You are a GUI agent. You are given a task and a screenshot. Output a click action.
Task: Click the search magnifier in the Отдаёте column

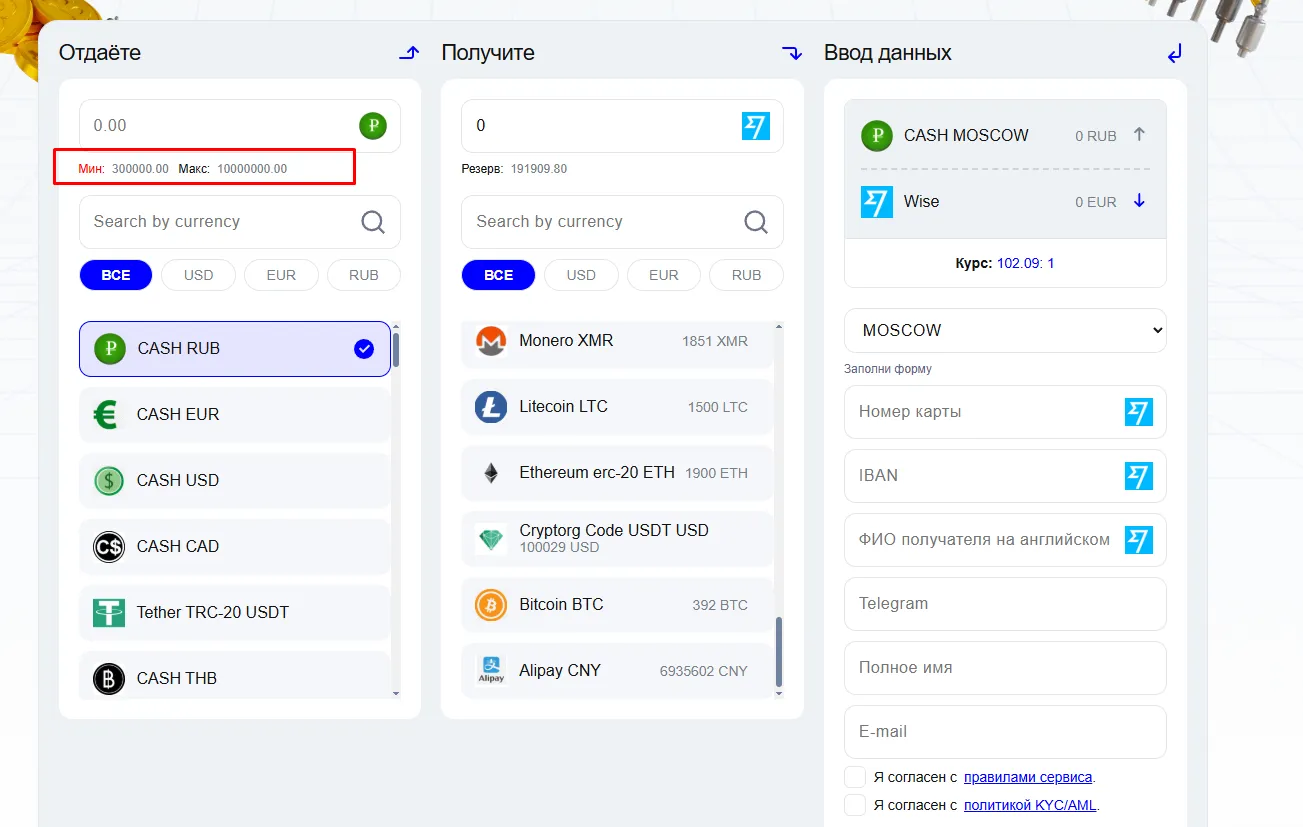tap(373, 222)
